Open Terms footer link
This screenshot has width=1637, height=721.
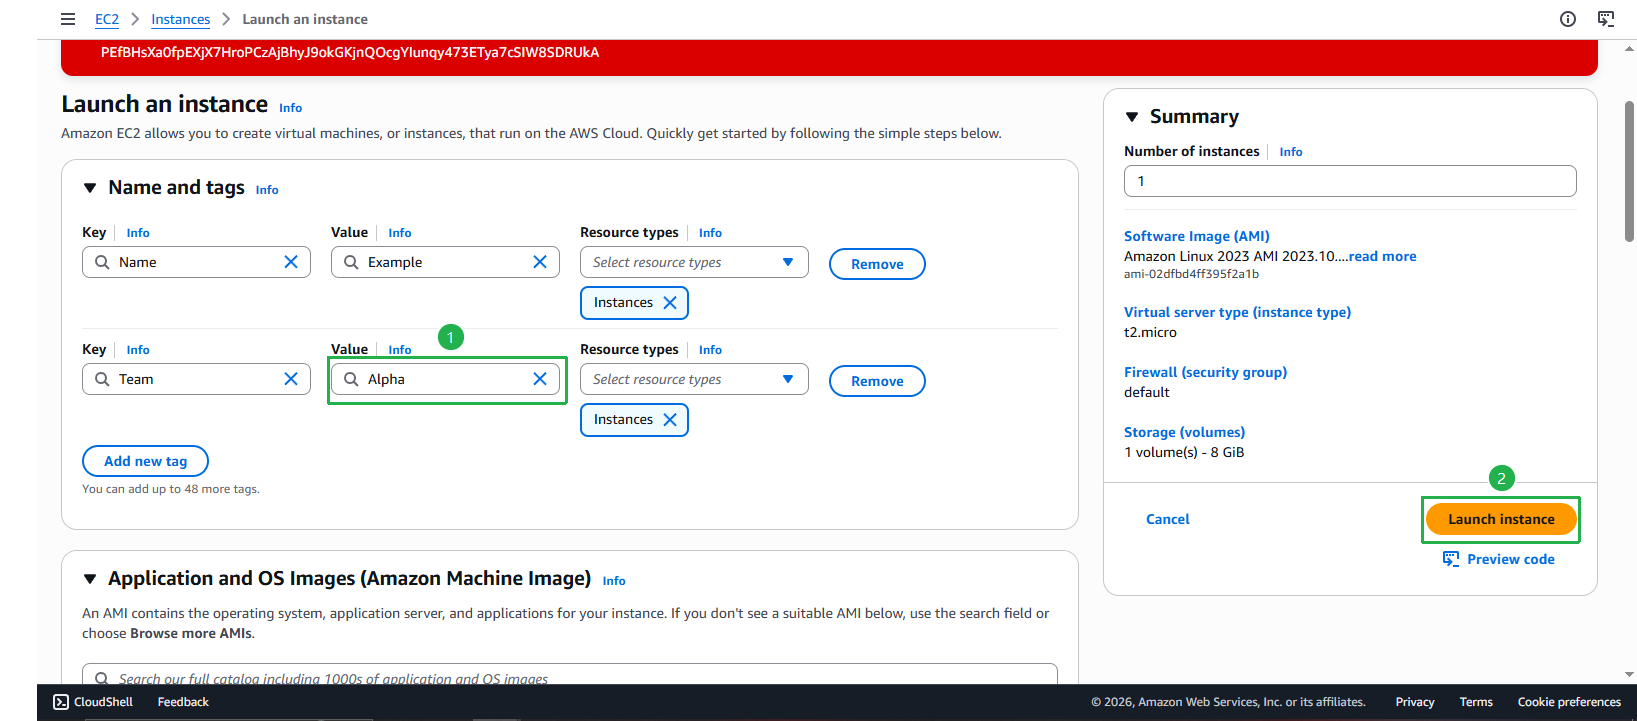1476,702
